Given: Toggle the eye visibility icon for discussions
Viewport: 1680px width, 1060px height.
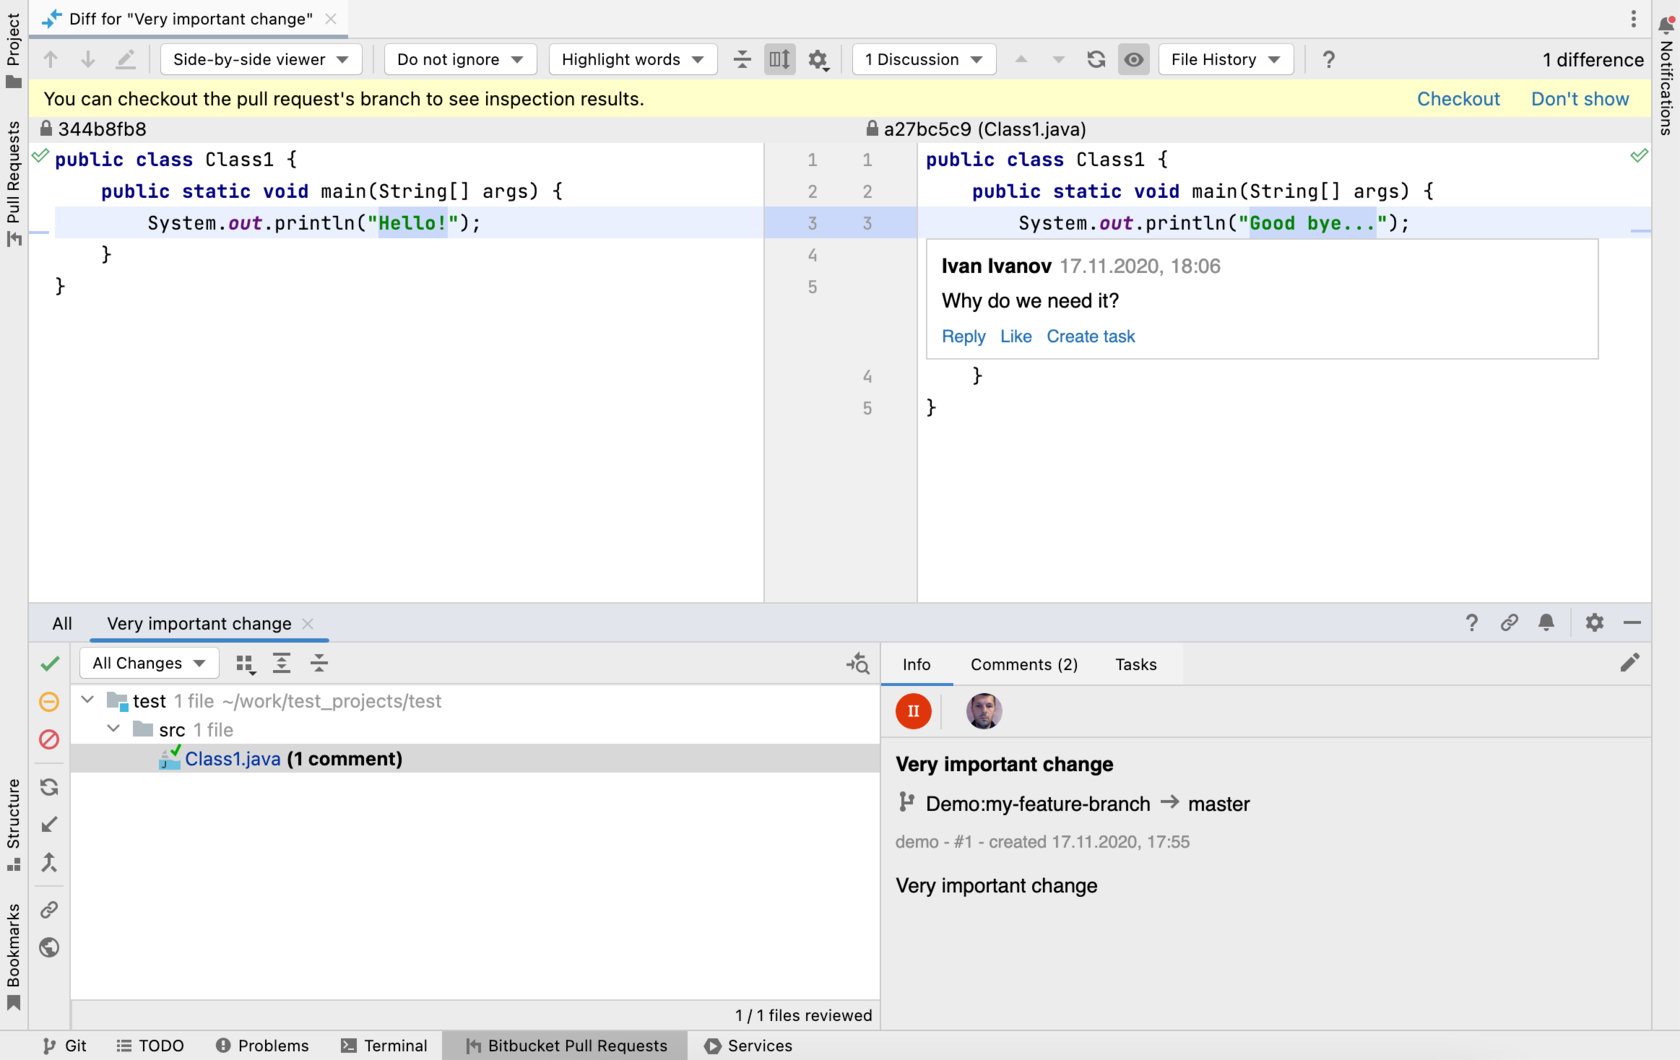Looking at the screenshot, I should point(1133,59).
